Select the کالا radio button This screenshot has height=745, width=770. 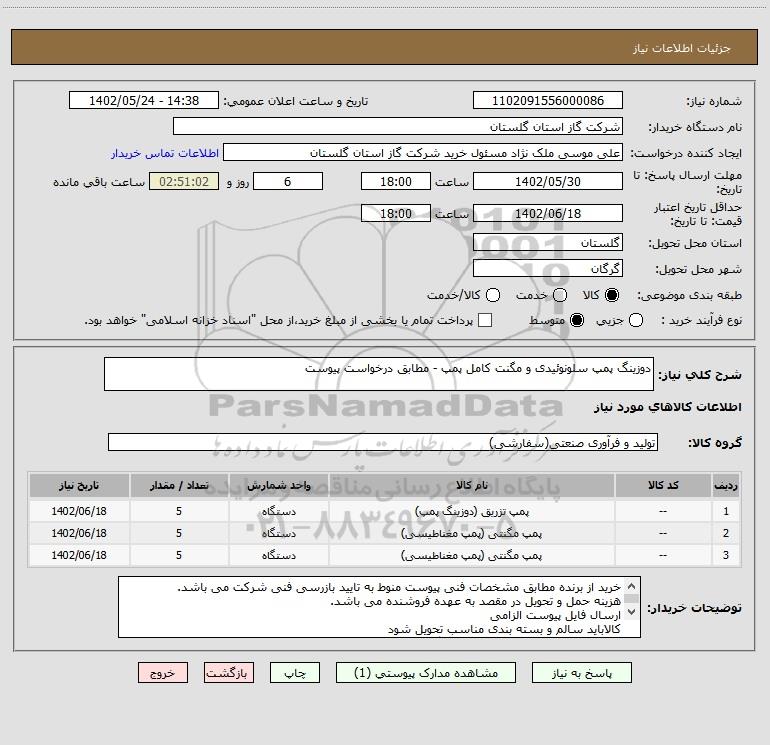pyautogui.click(x=612, y=295)
